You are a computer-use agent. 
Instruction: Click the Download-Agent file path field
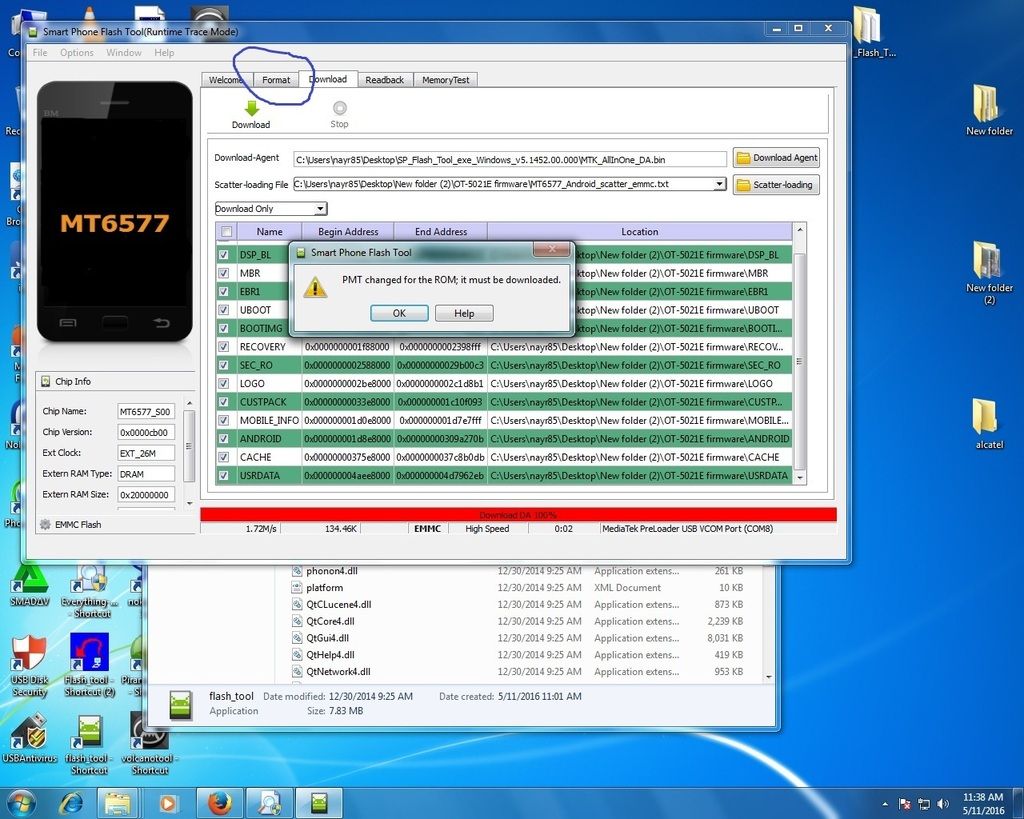tap(510, 159)
